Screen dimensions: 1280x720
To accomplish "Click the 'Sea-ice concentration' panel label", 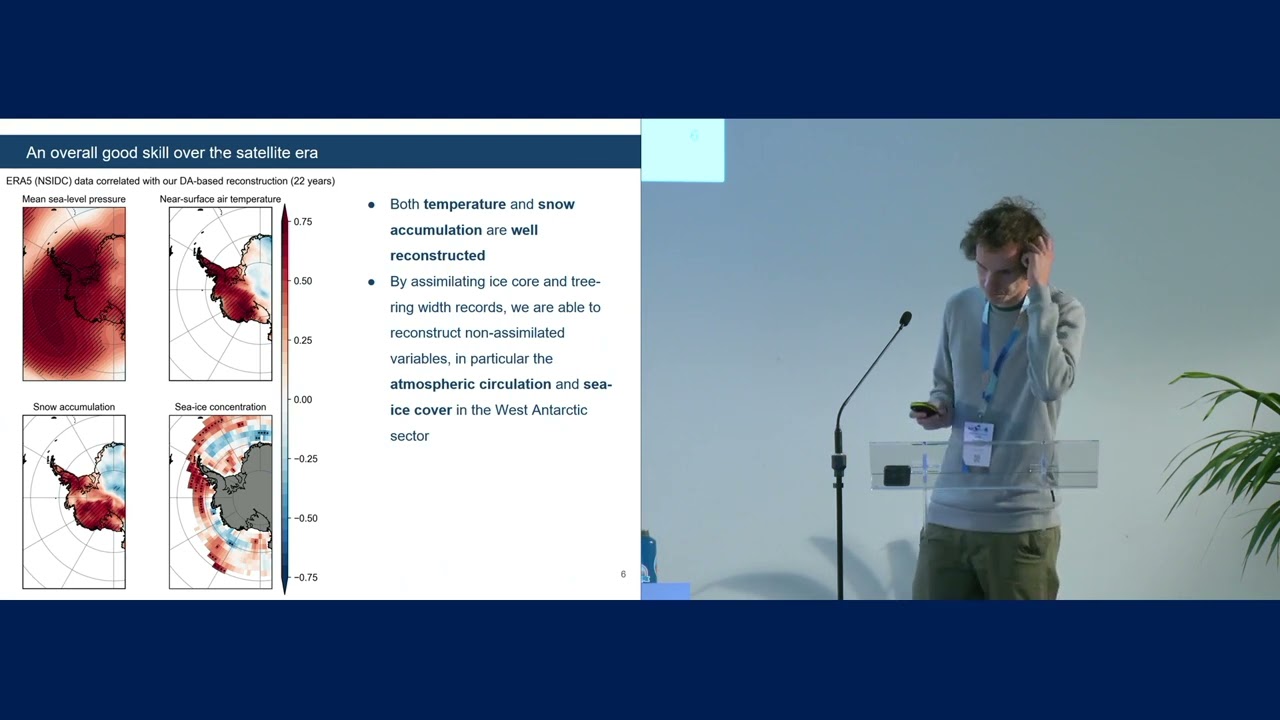I will coord(220,407).
